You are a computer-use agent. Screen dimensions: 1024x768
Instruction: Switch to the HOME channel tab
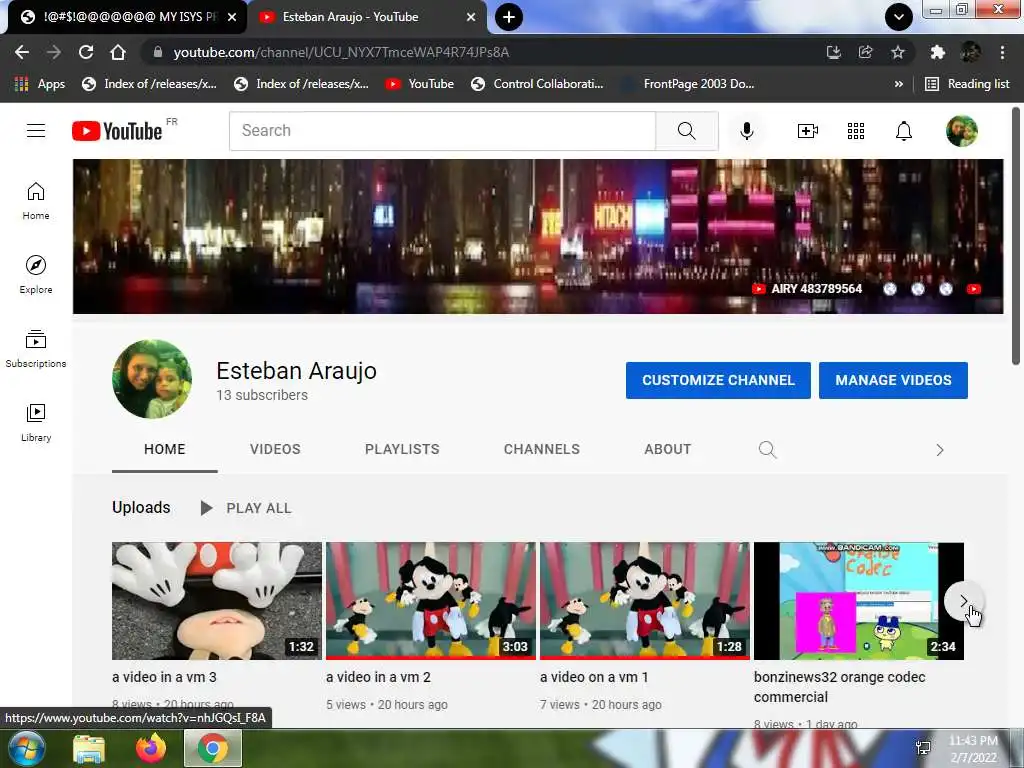tap(165, 449)
